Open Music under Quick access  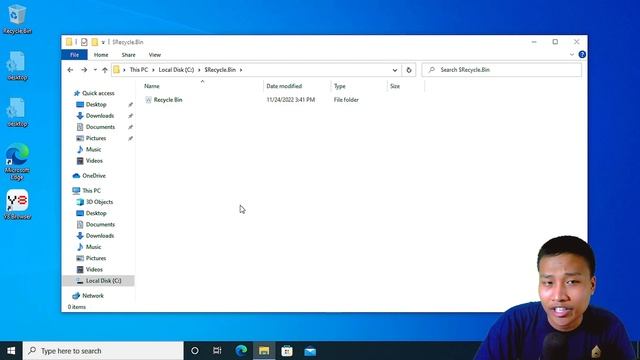coord(93,149)
